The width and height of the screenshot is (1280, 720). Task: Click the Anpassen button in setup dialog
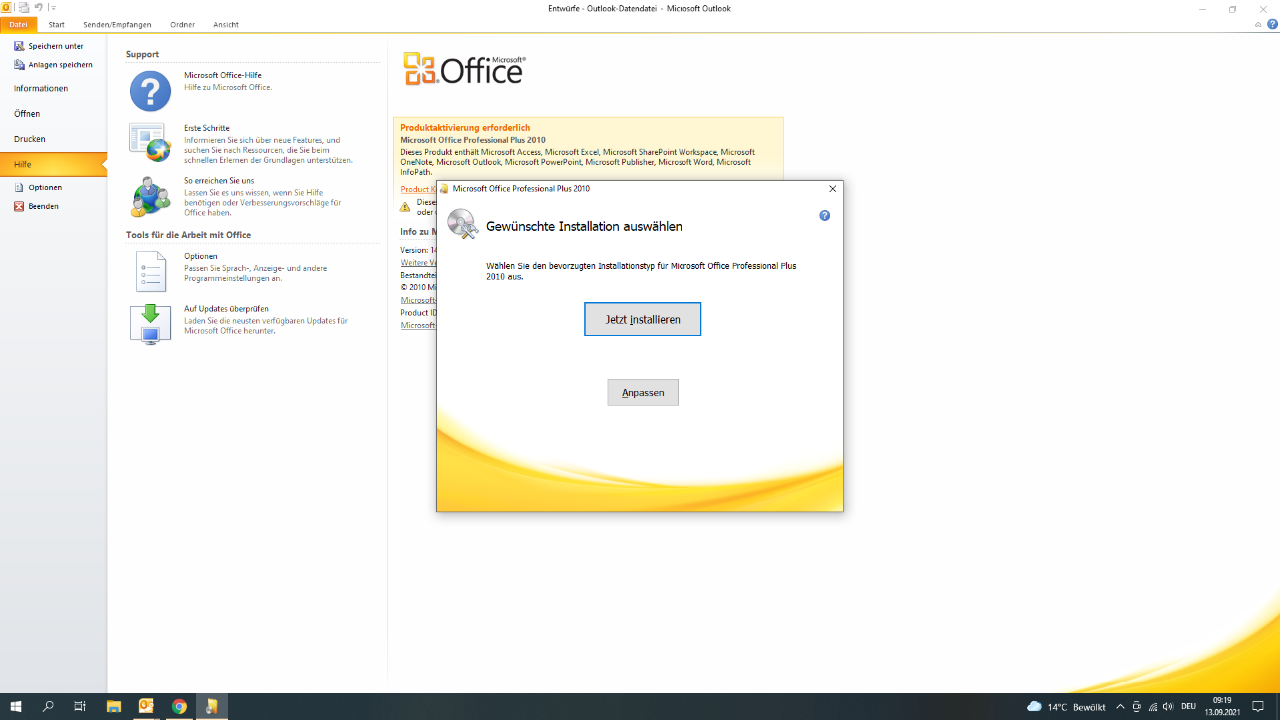click(643, 393)
